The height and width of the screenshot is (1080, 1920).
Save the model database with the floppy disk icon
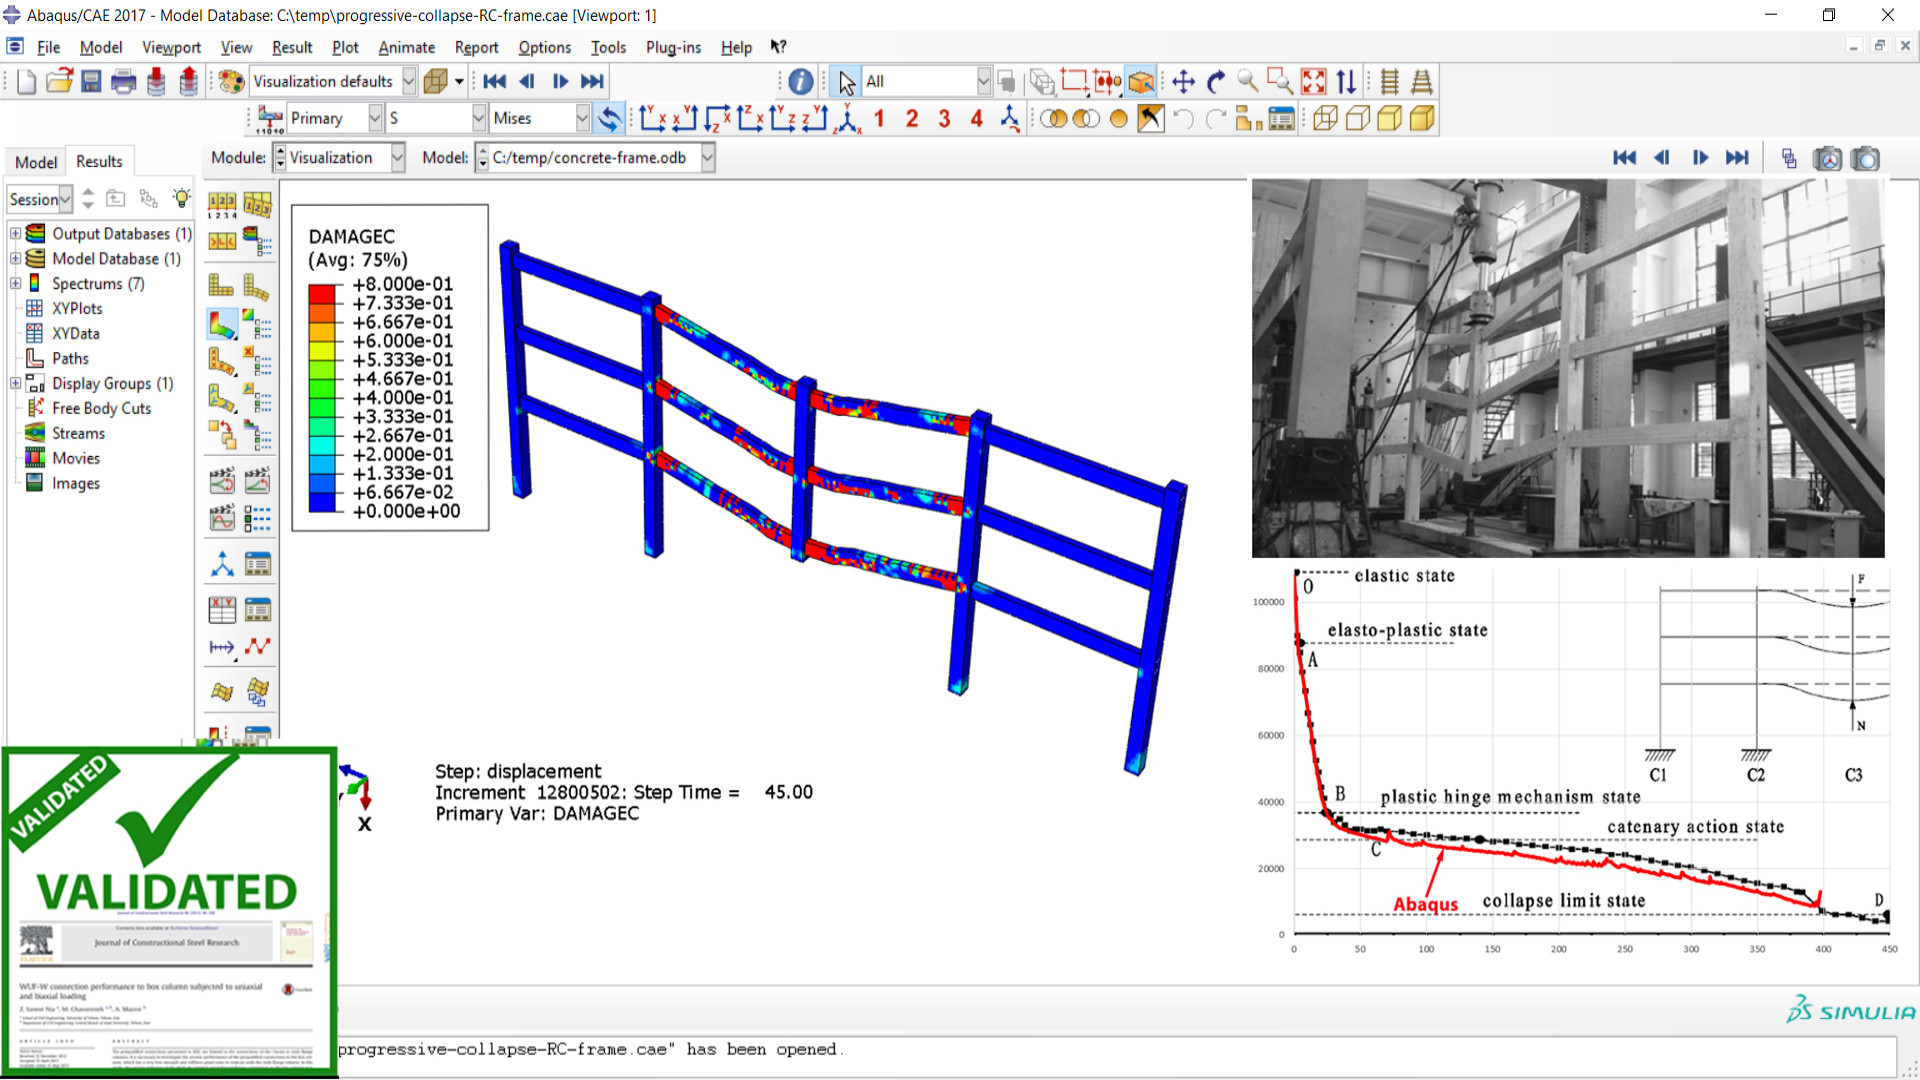click(91, 82)
